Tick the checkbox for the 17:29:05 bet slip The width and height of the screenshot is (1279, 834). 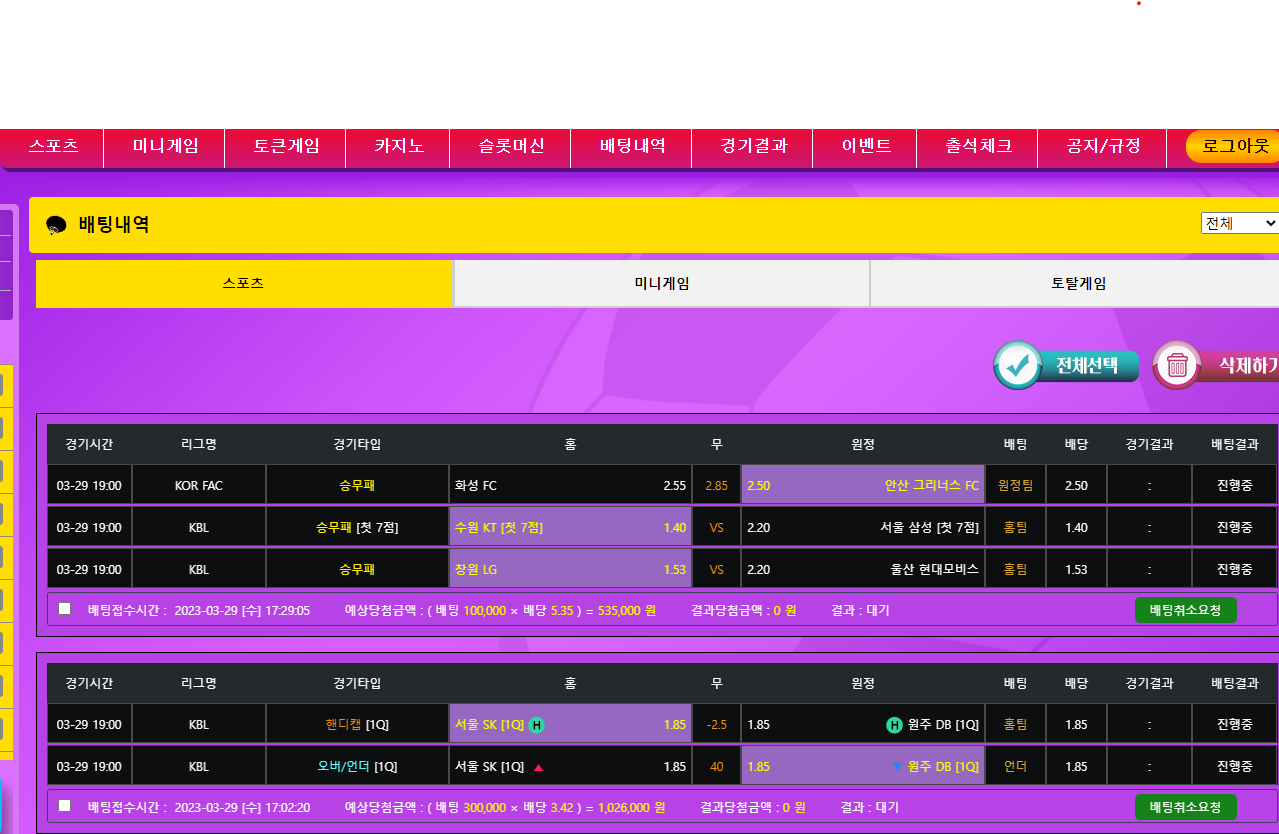pos(65,608)
